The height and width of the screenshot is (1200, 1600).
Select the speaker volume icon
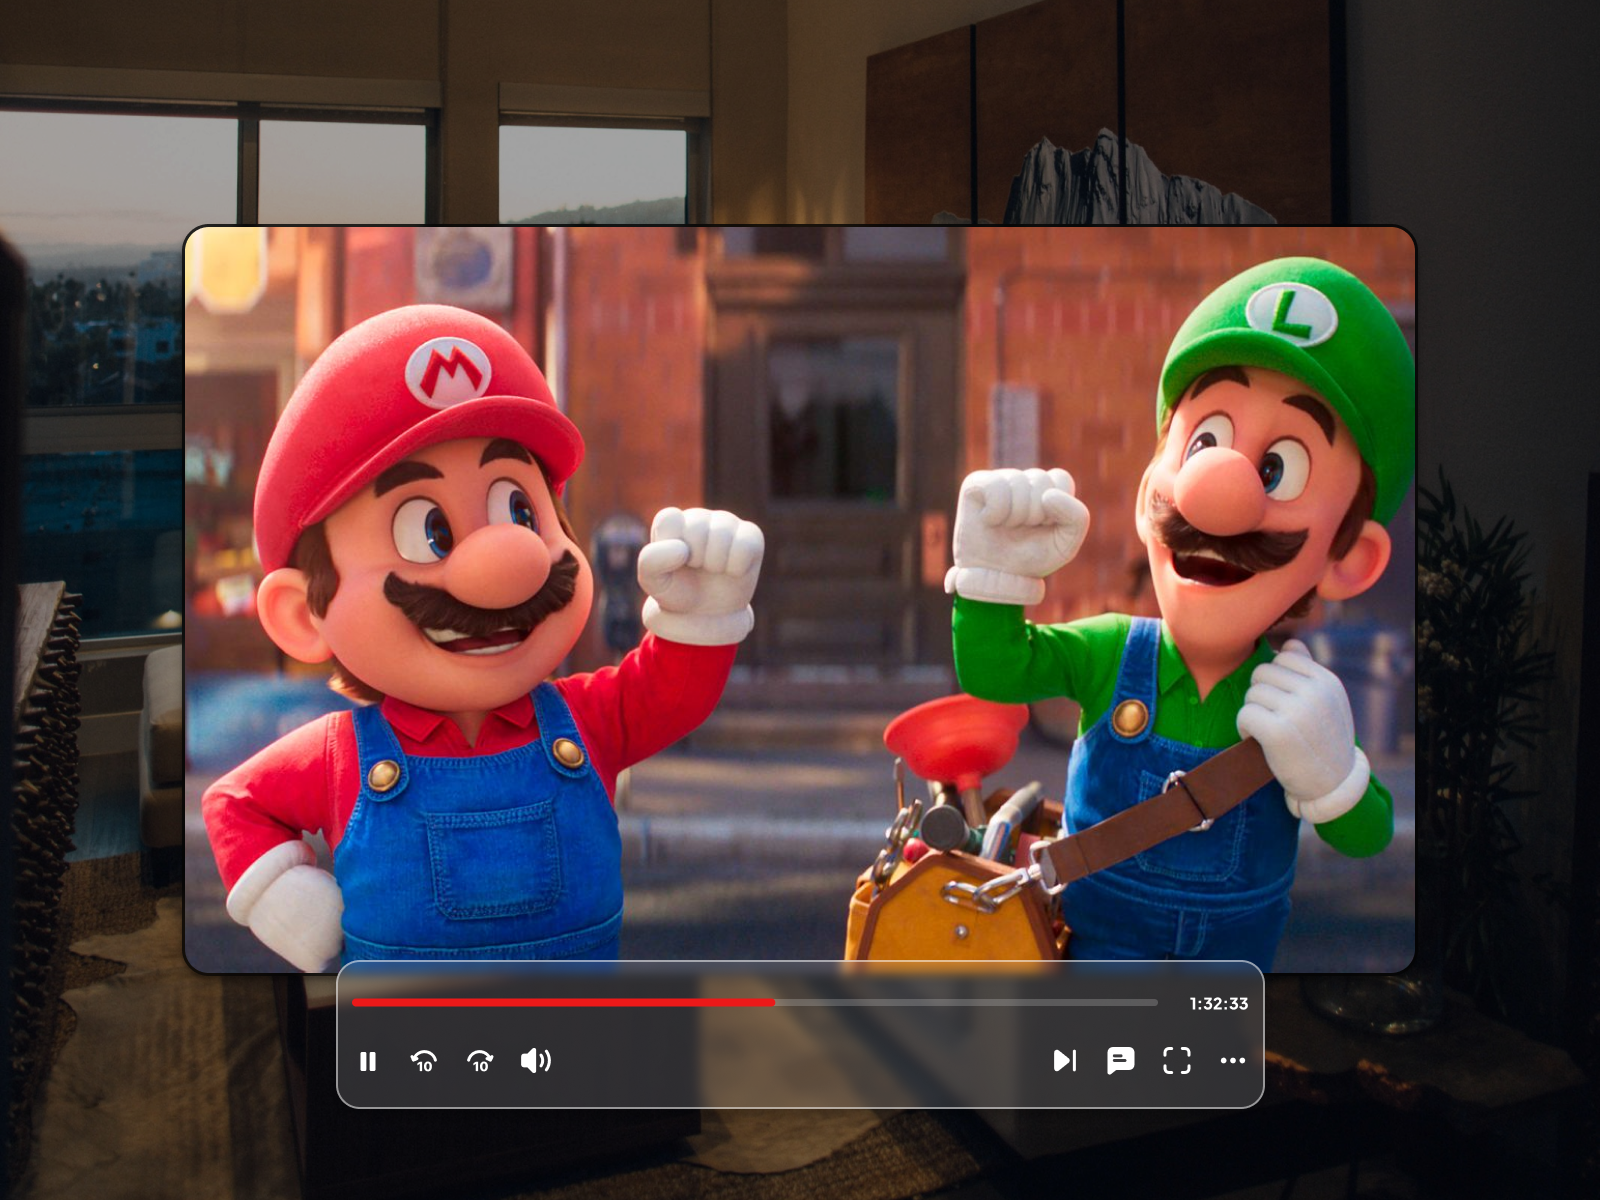tap(536, 1062)
